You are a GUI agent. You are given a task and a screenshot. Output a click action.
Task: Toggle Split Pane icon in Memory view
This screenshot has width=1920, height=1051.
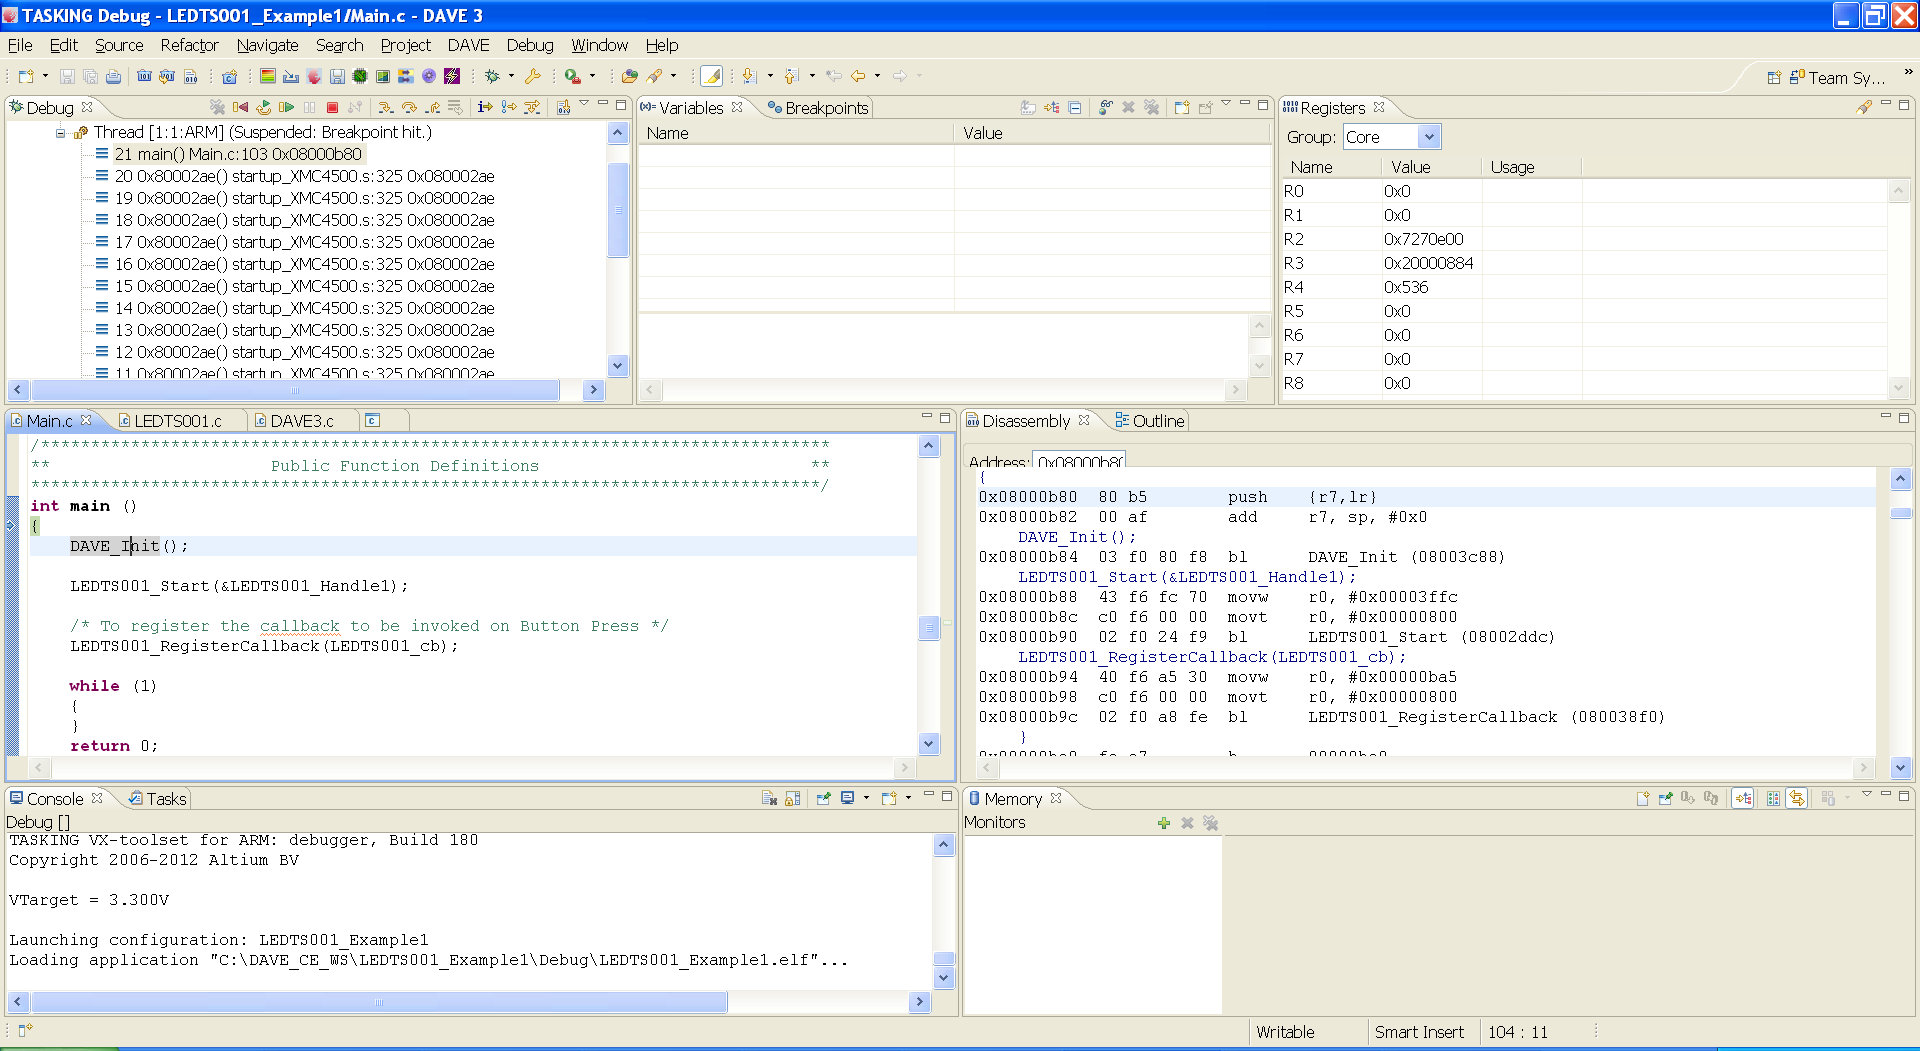[1773, 798]
